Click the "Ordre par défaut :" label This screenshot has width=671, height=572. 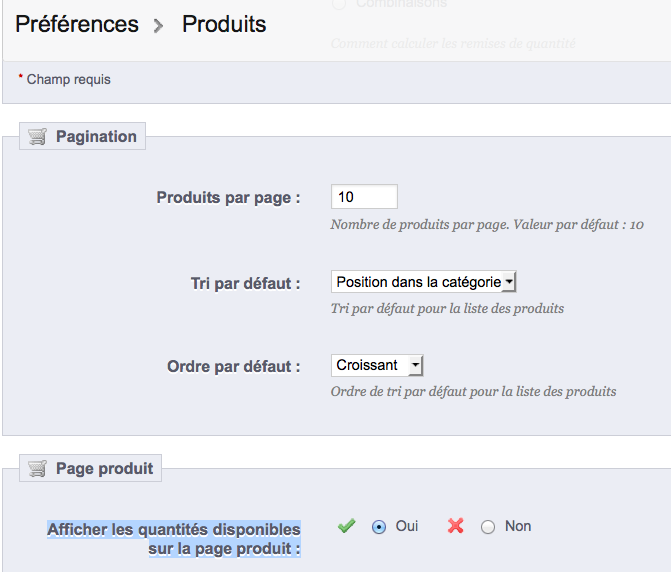tap(233, 367)
